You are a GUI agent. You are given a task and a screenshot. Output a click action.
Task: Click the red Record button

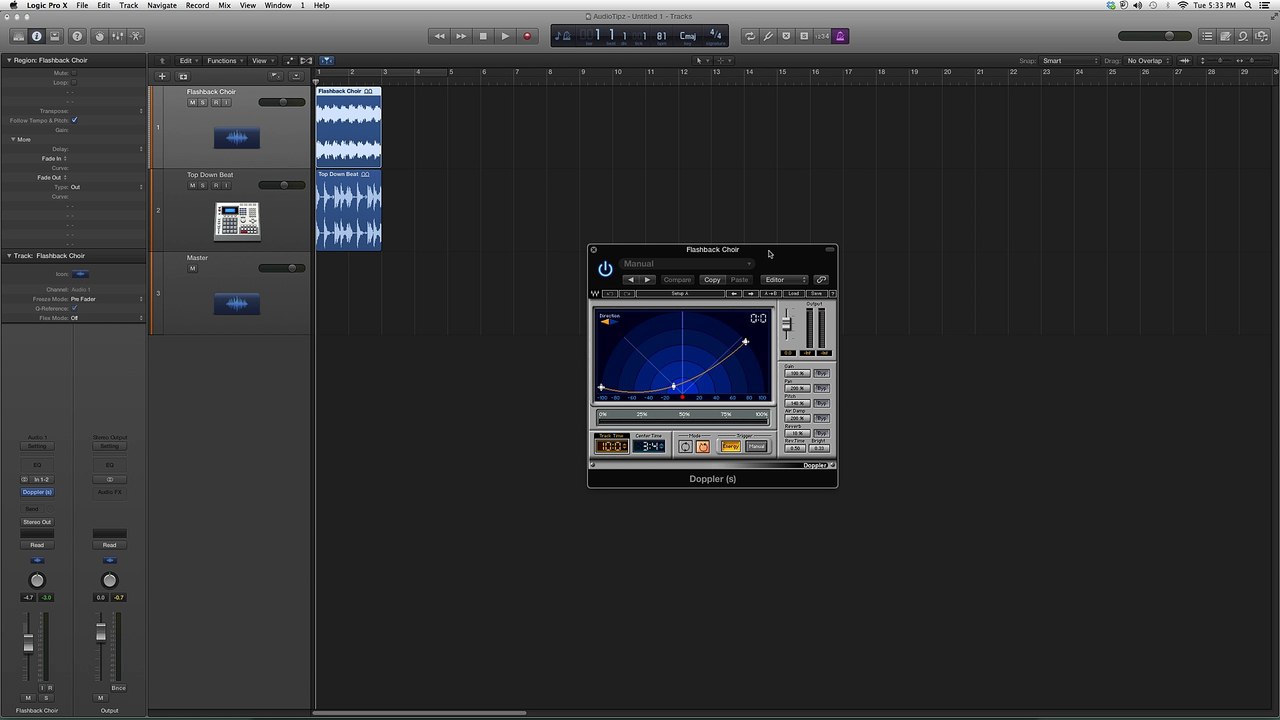(x=527, y=36)
